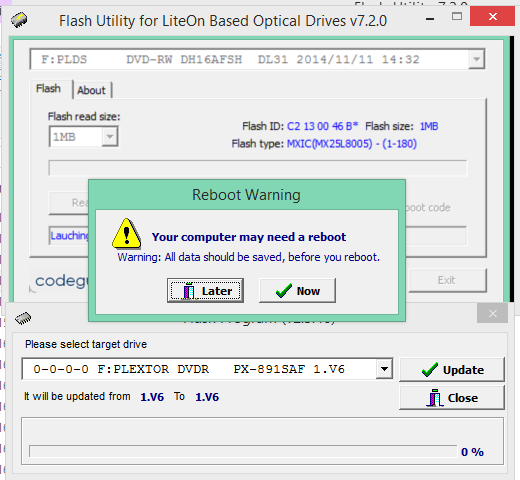Screen dimensions: 520x480
Task: Minimize the Flash Utility window
Action: (430, 19)
